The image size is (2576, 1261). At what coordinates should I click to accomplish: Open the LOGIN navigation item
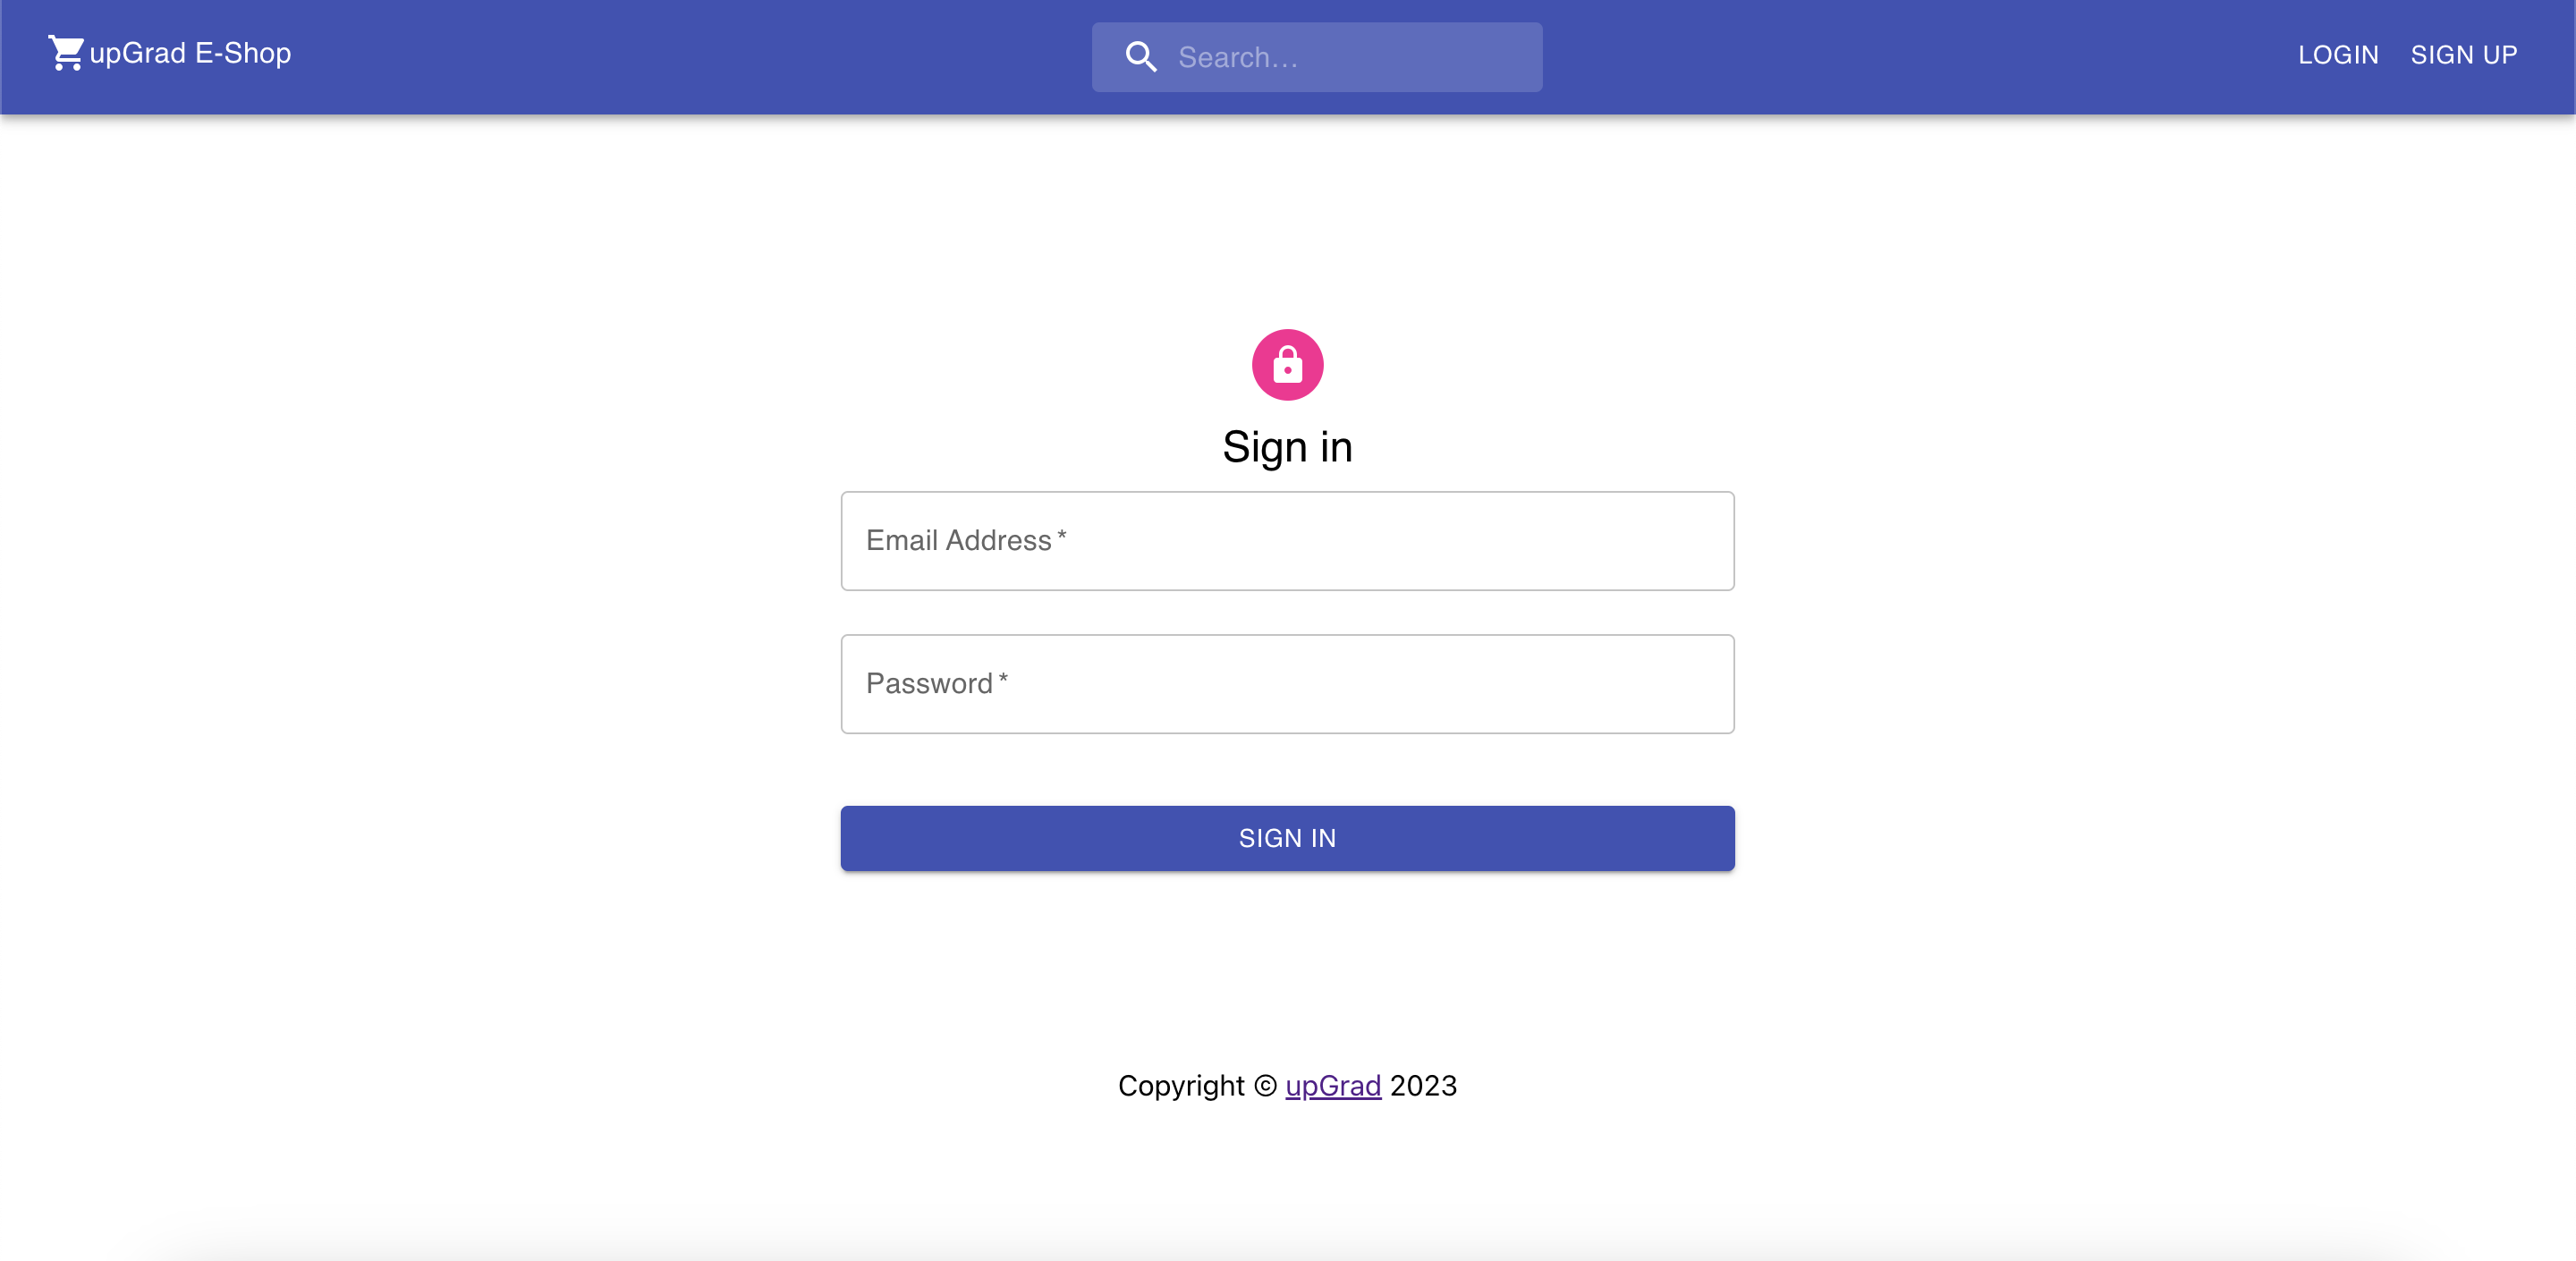point(2337,55)
